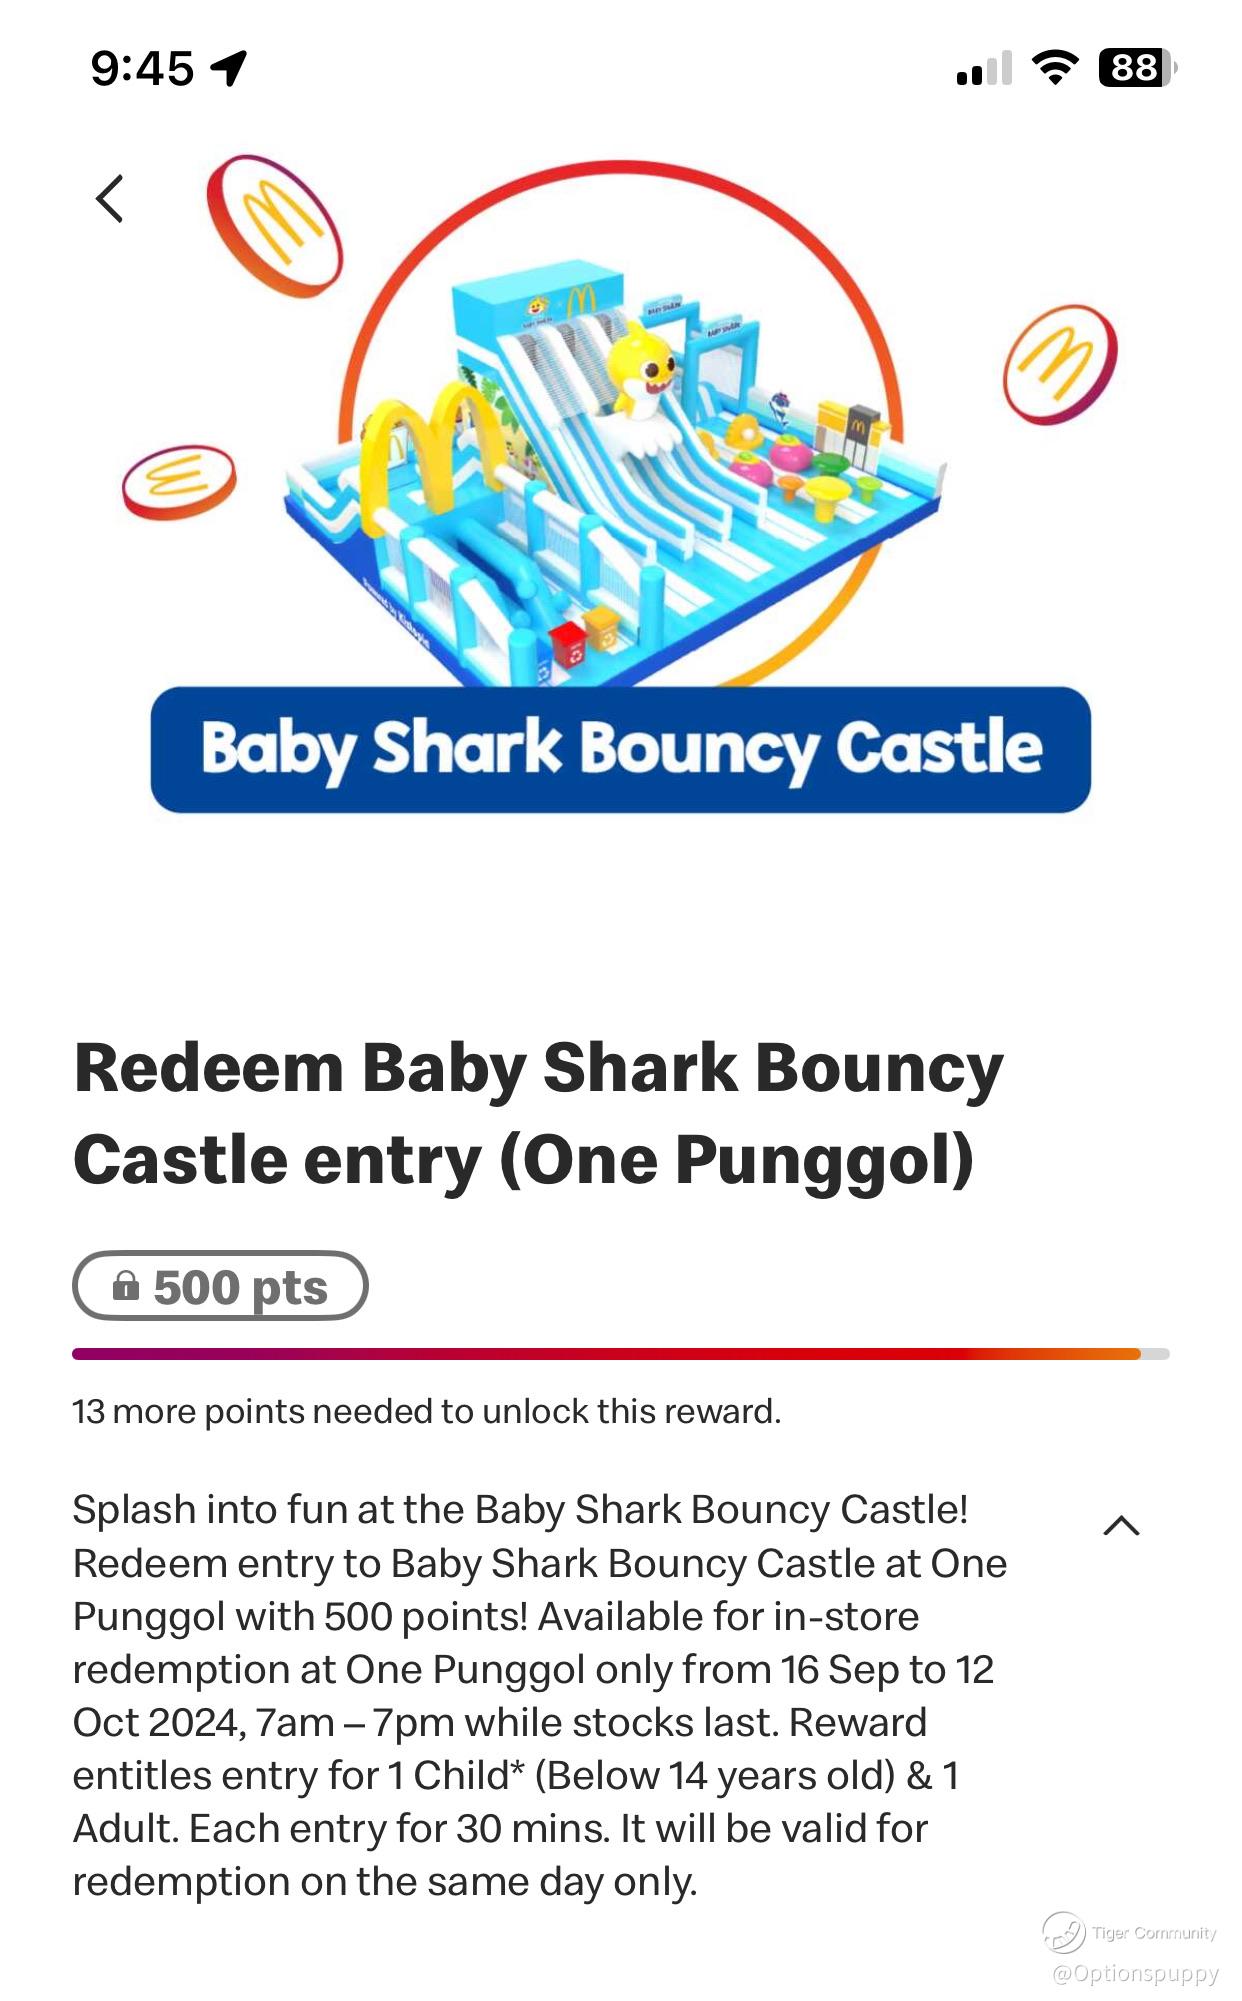This screenshot has height=2001, width=1242.
Task: Tap the top-left McDonald's points coin
Action: pyautogui.click(x=274, y=225)
